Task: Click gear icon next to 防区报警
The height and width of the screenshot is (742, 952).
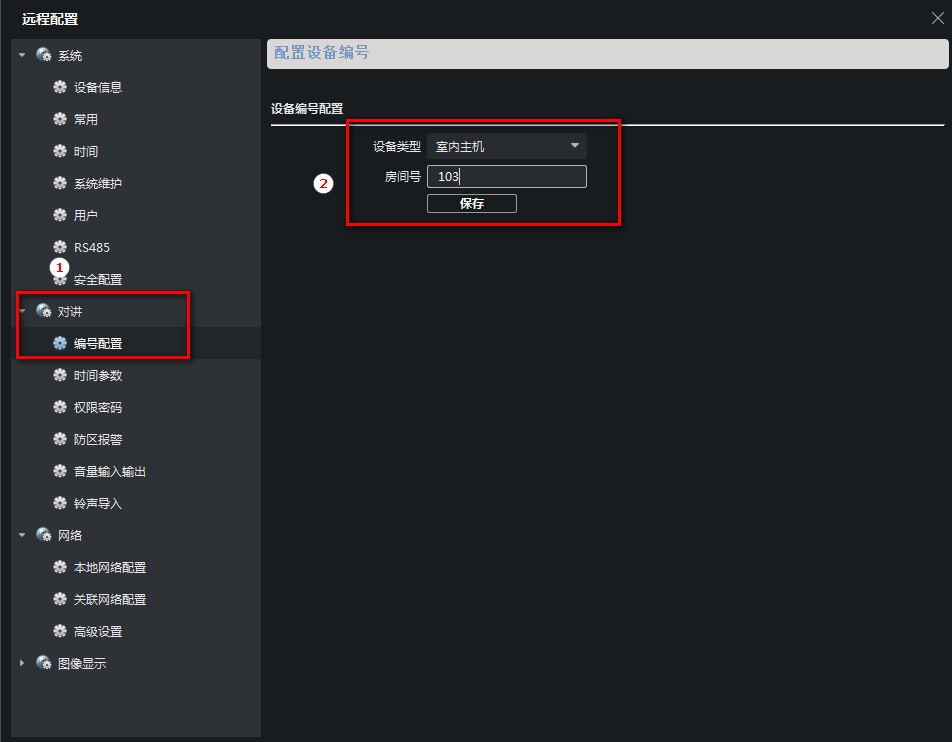Action: [x=60, y=439]
